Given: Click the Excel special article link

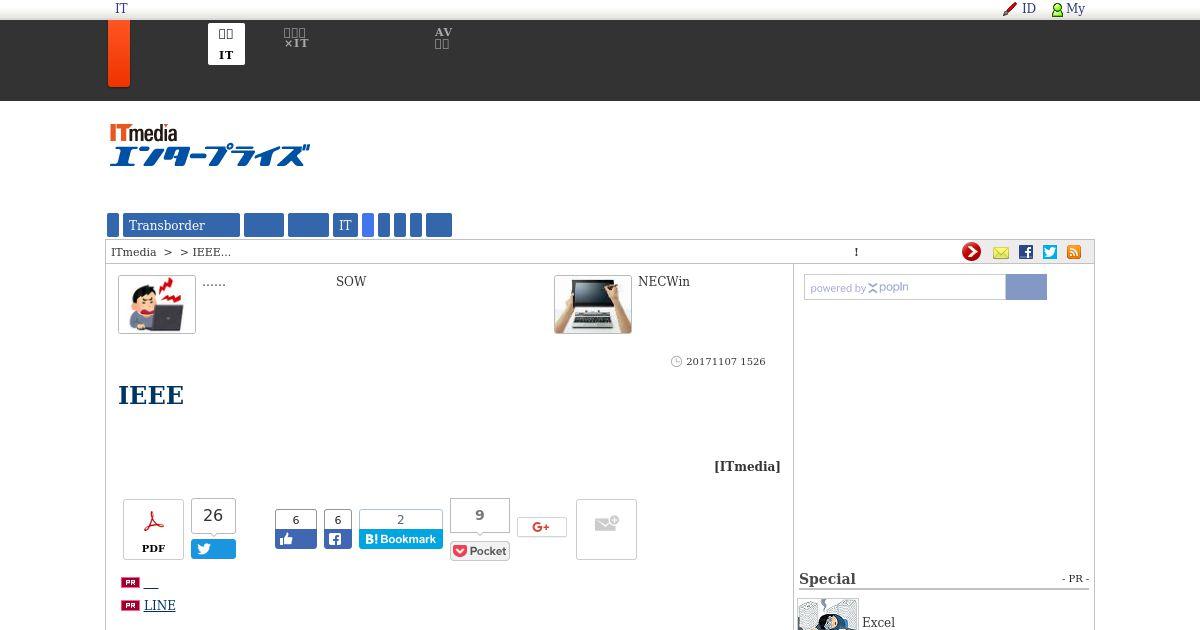Looking at the screenshot, I should 878,622.
